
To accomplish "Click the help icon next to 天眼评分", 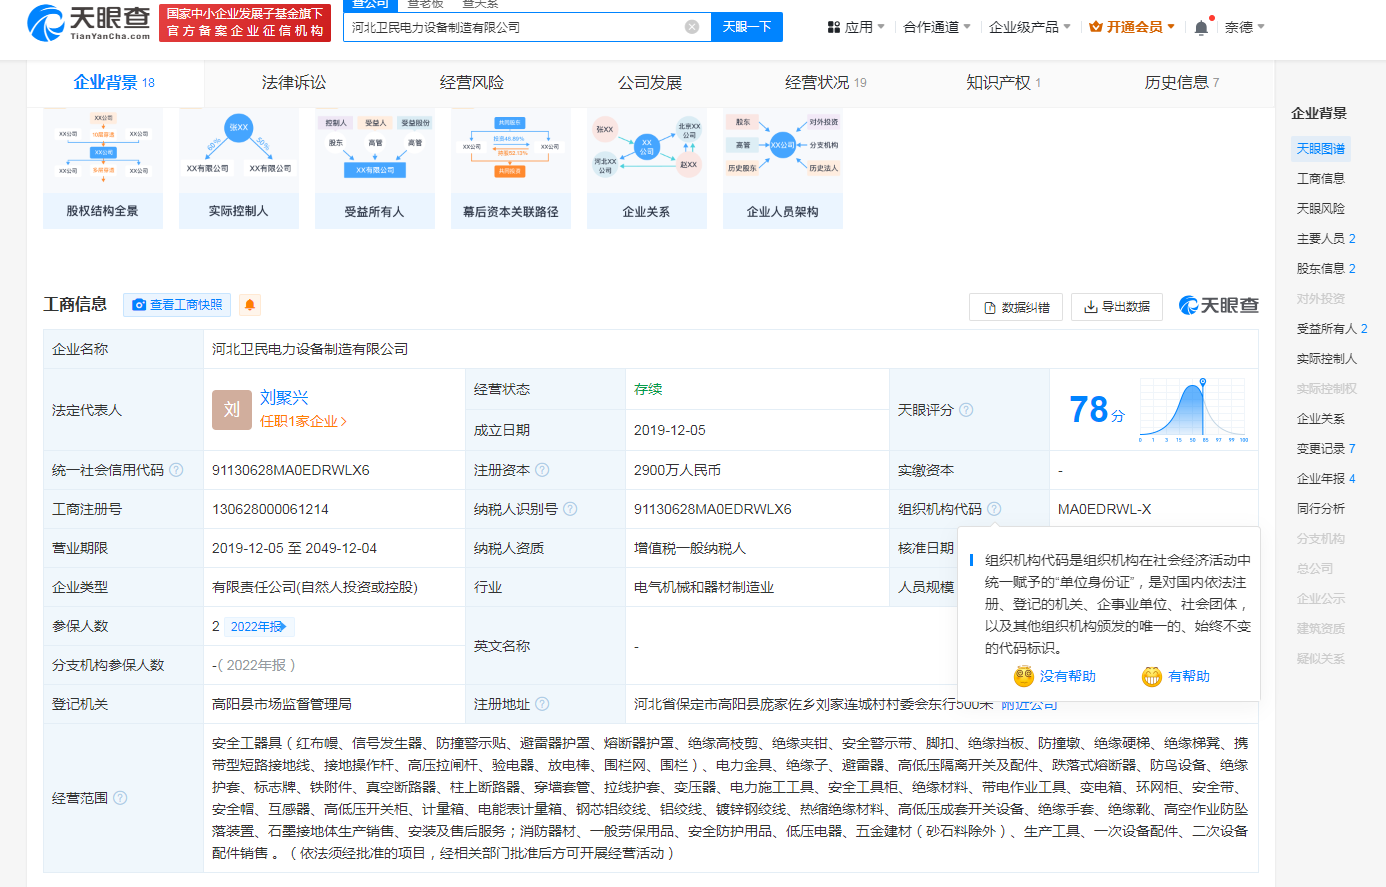I will pyautogui.click(x=966, y=410).
